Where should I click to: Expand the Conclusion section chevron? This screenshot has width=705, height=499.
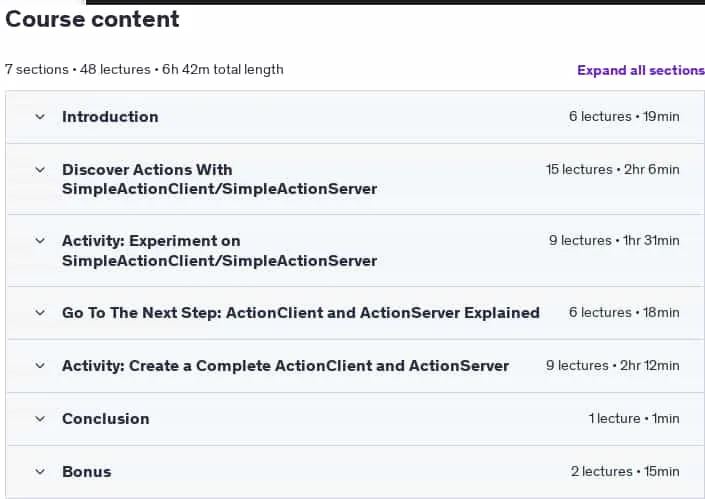(x=40, y=419)
